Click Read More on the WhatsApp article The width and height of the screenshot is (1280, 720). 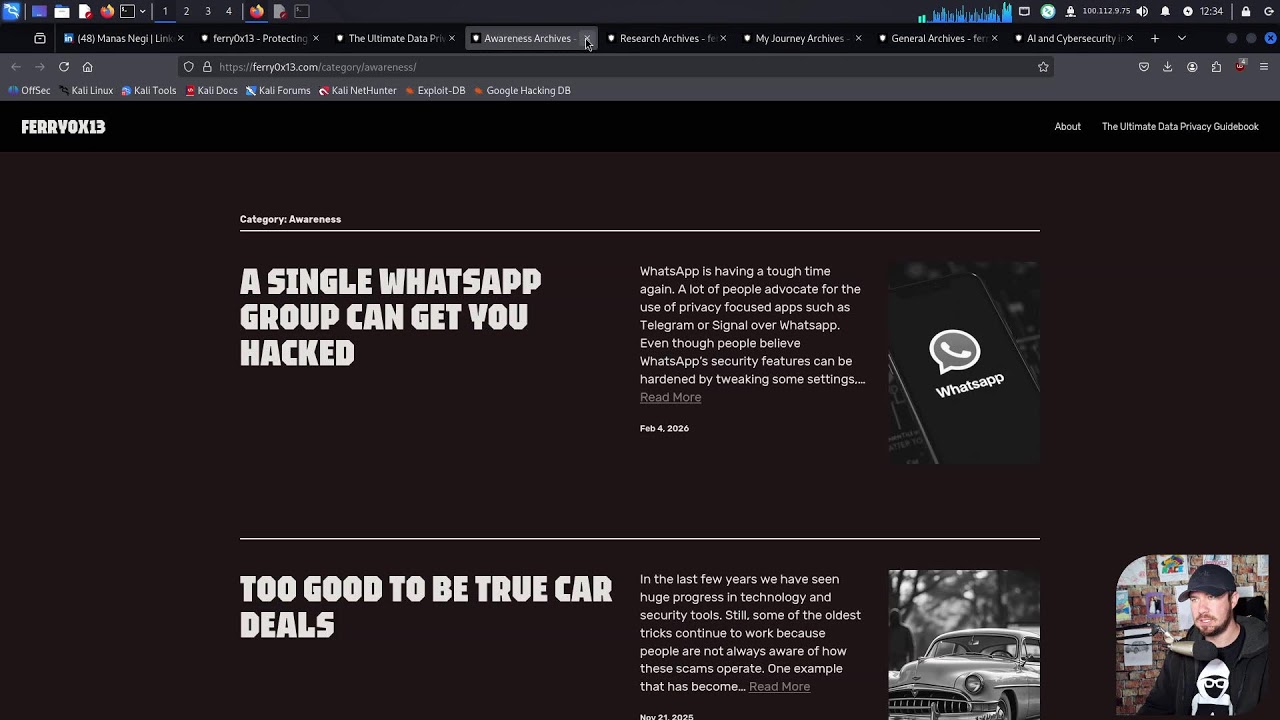[x=670, y=397]
